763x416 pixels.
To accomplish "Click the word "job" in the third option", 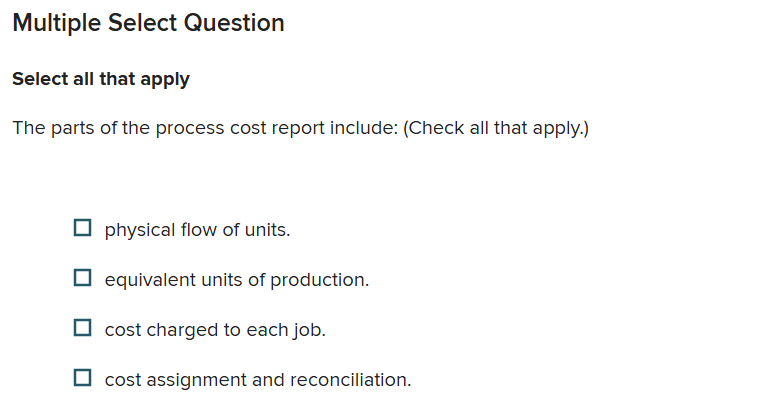I will click(307, 330).
